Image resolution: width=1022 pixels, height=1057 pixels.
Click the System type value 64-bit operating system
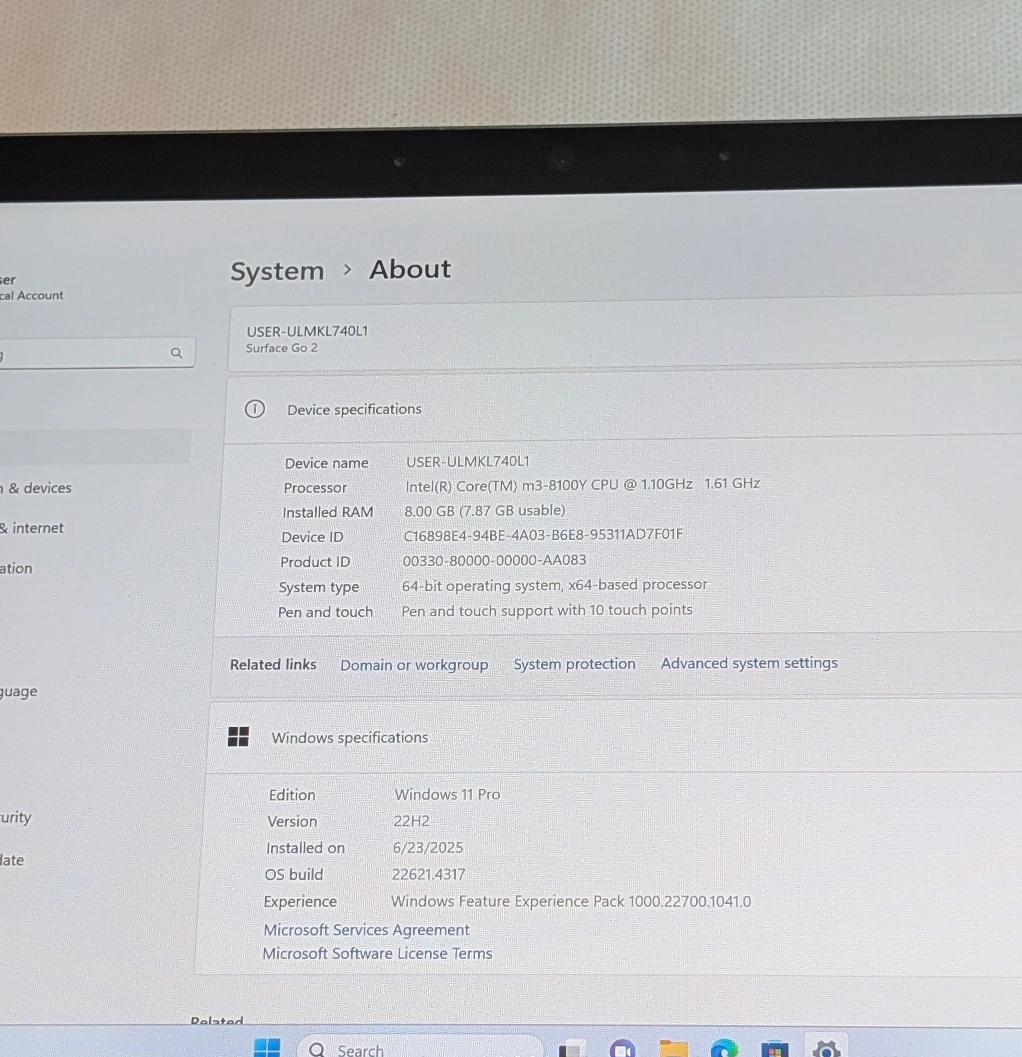tap(555, 585)
